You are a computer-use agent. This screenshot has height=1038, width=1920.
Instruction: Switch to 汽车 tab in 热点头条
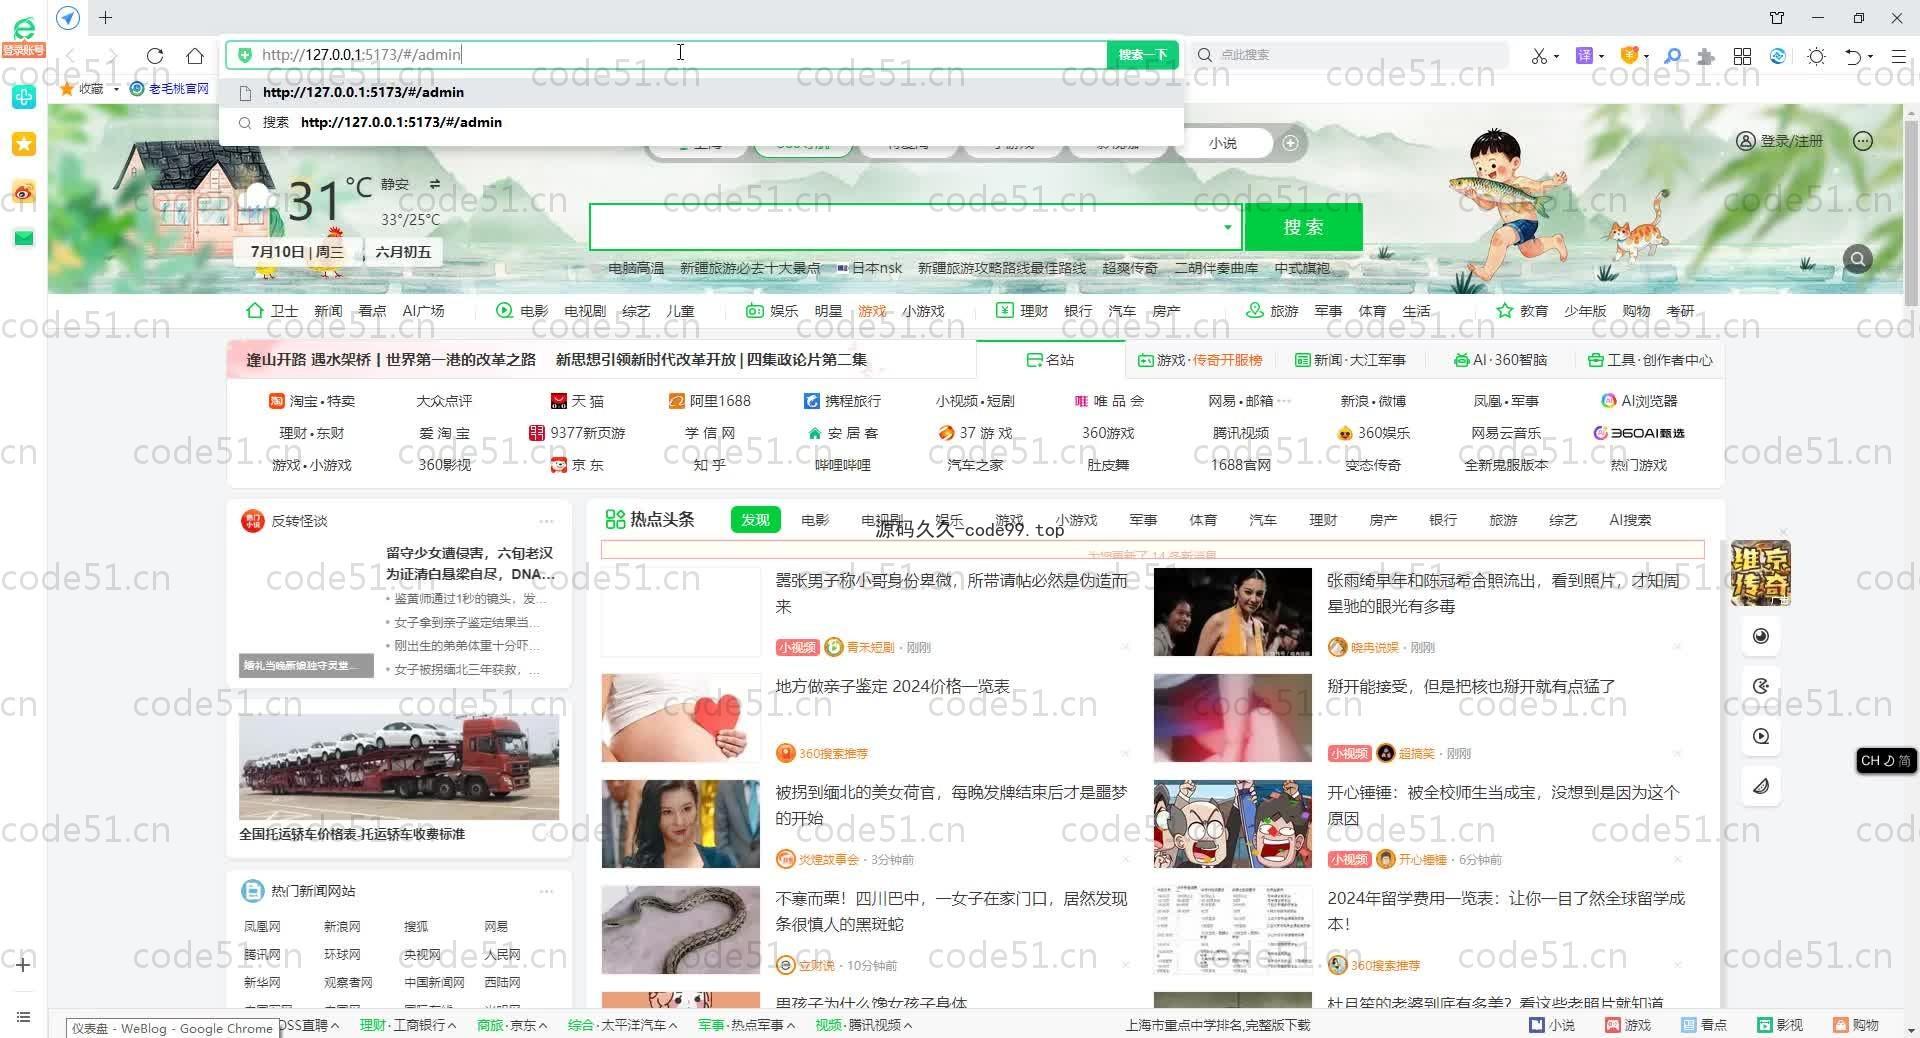click(x=1263, y=520)
